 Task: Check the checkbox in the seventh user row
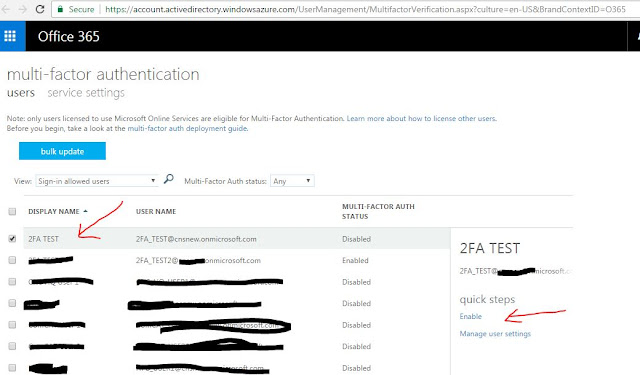pos(12,368)
